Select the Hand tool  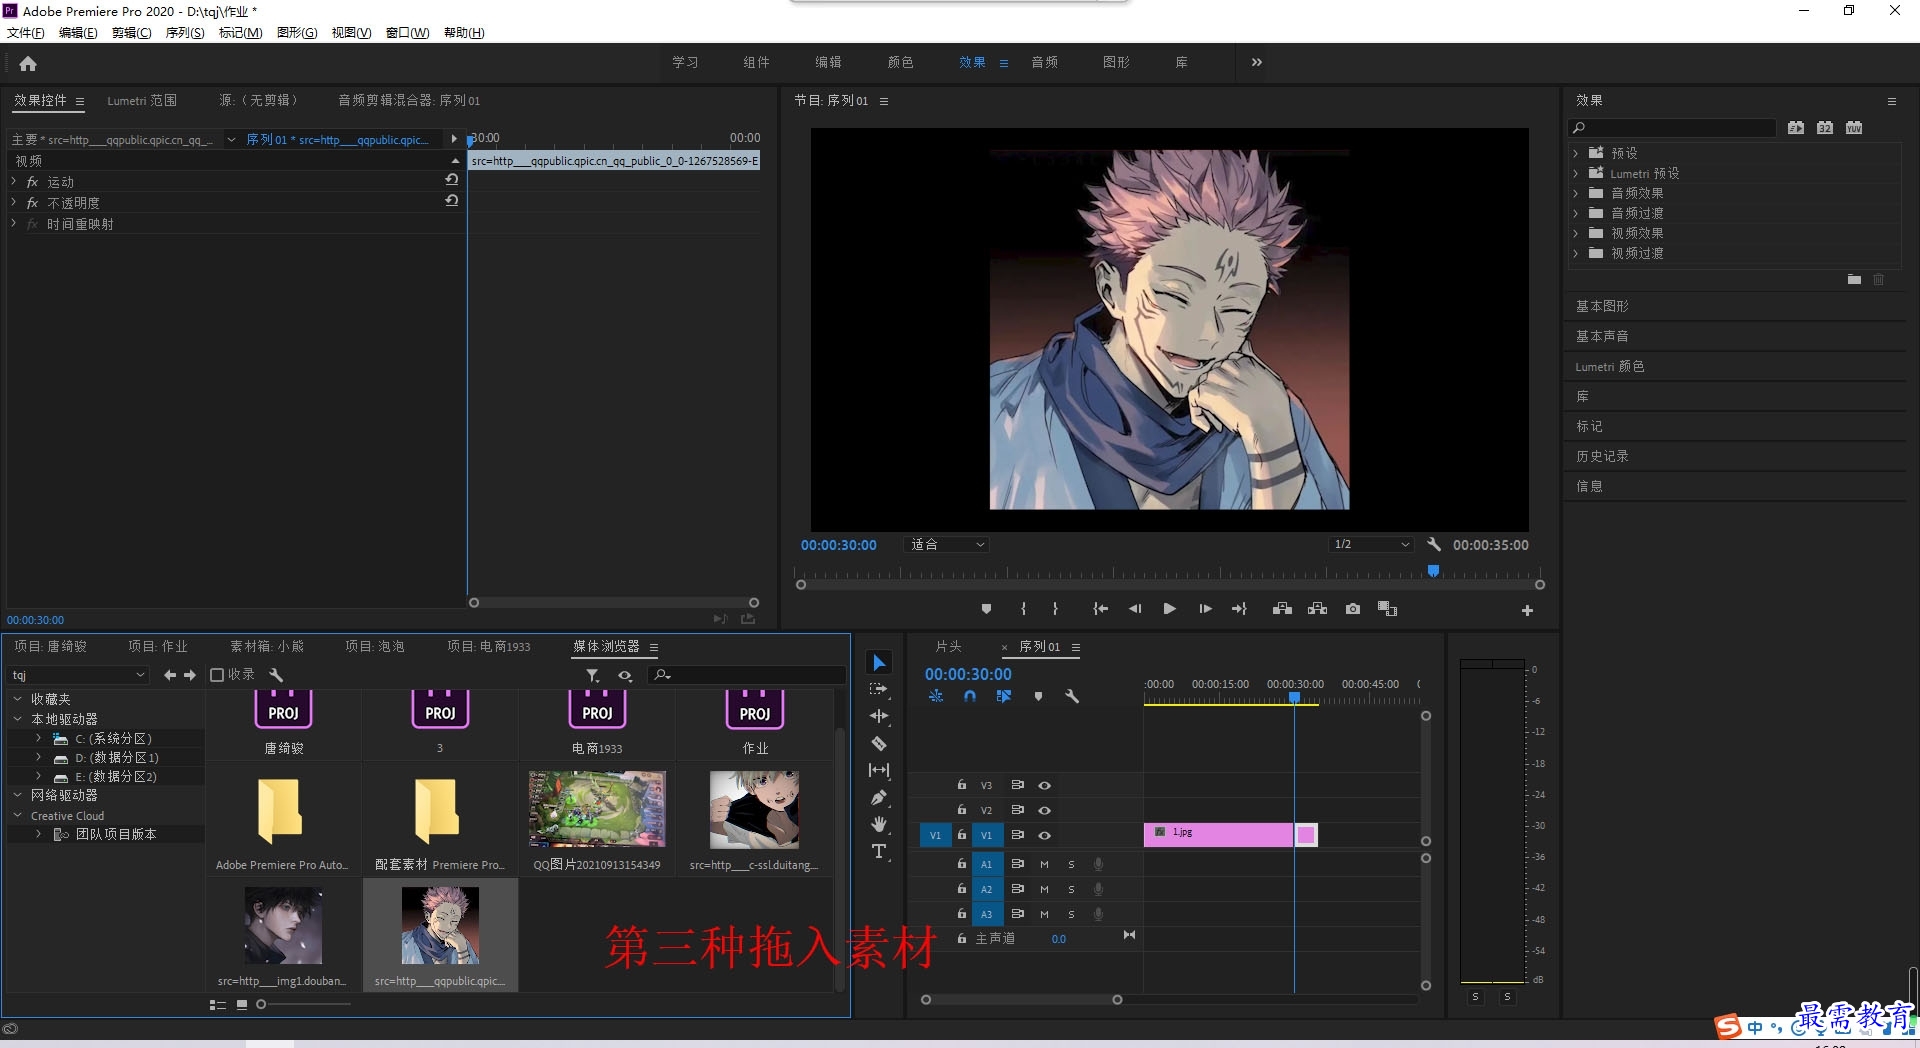point(879,824)
